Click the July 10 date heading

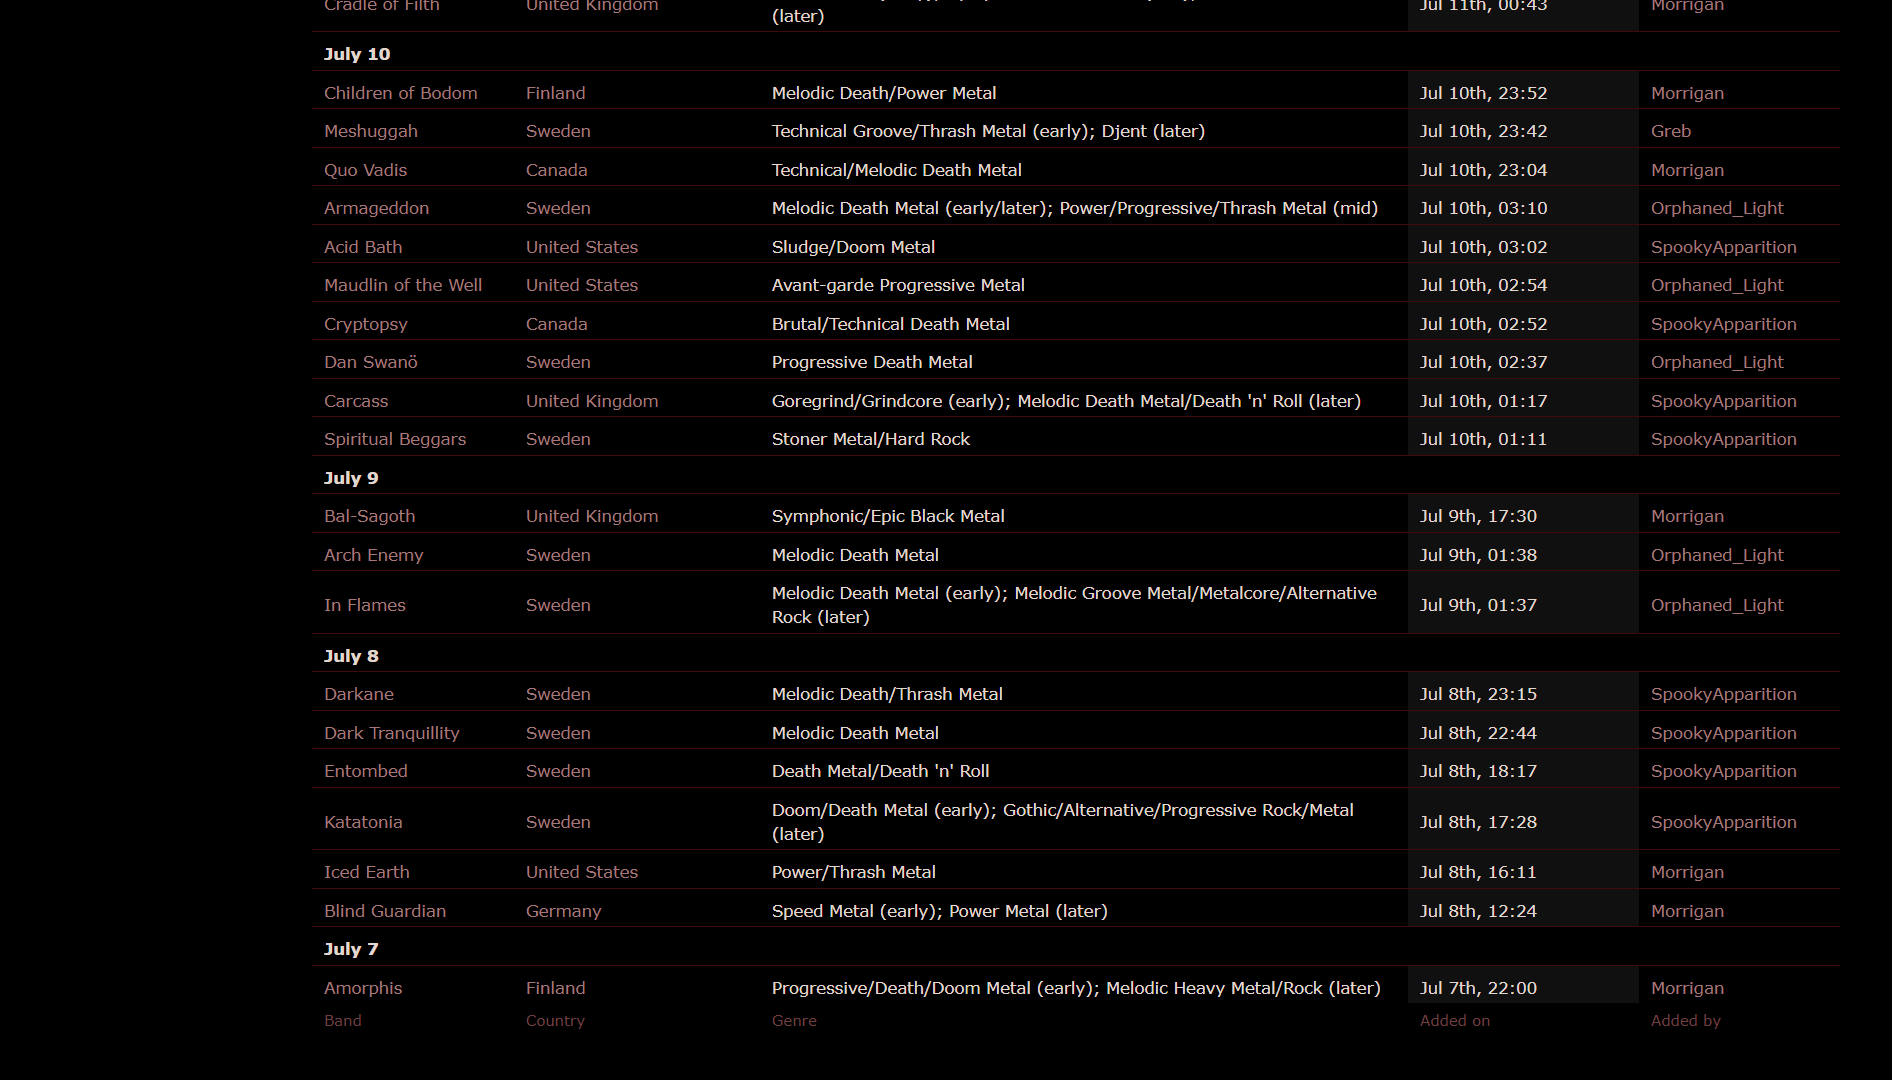(357, 54)
